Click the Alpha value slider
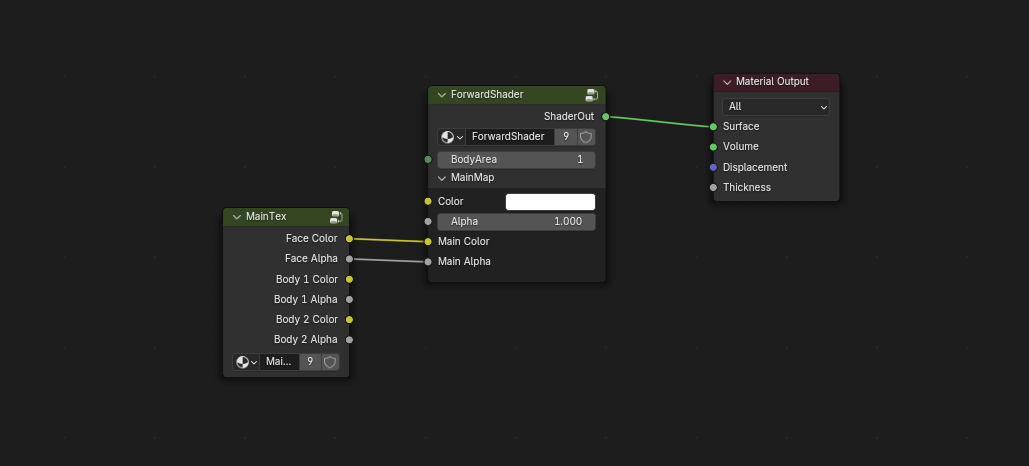 pyautogui.click(x=516, y=222)
